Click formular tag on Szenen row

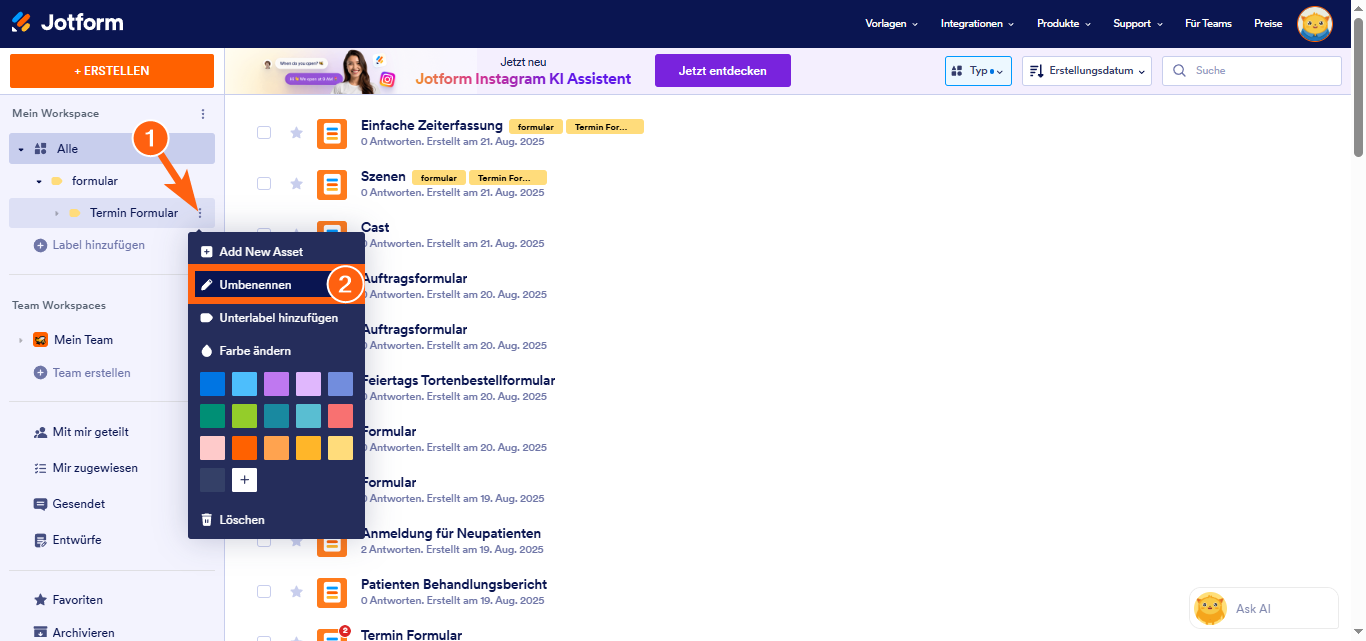click(439, 178)
